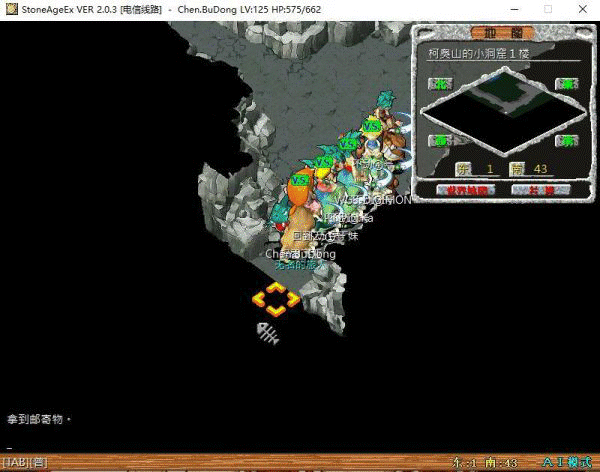Click the window title 'StoneAgeEx VER 2.0.3'

69,9
